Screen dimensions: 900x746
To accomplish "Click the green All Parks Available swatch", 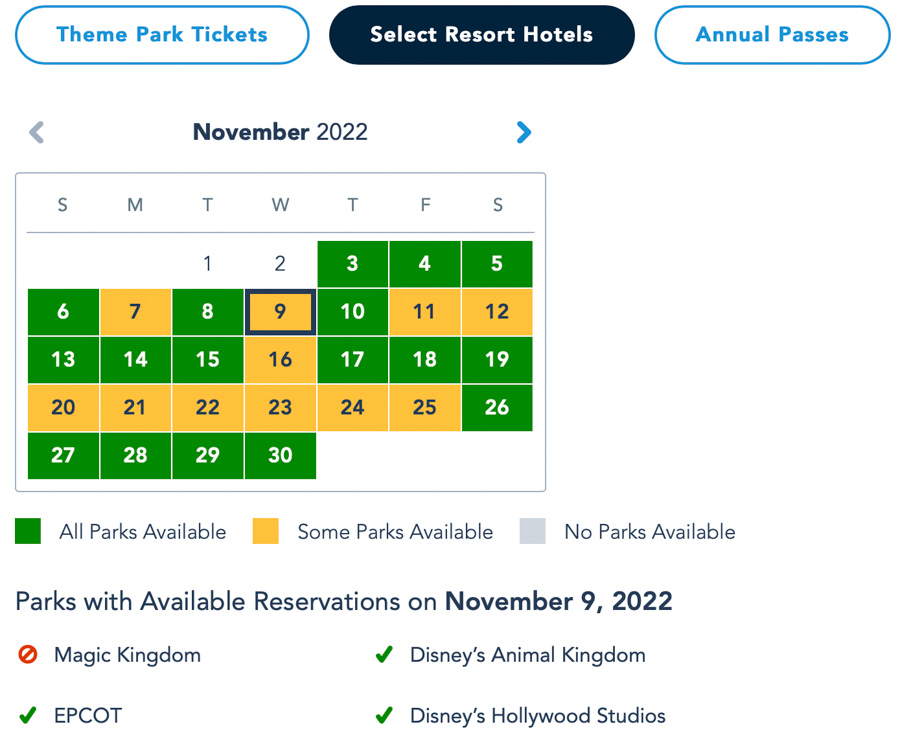I will tap(28, 532).
